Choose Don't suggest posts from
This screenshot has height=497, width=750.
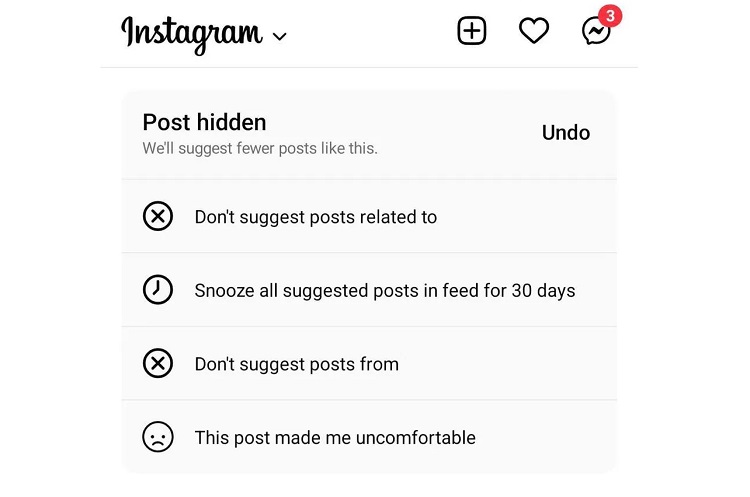click(369, 364)
